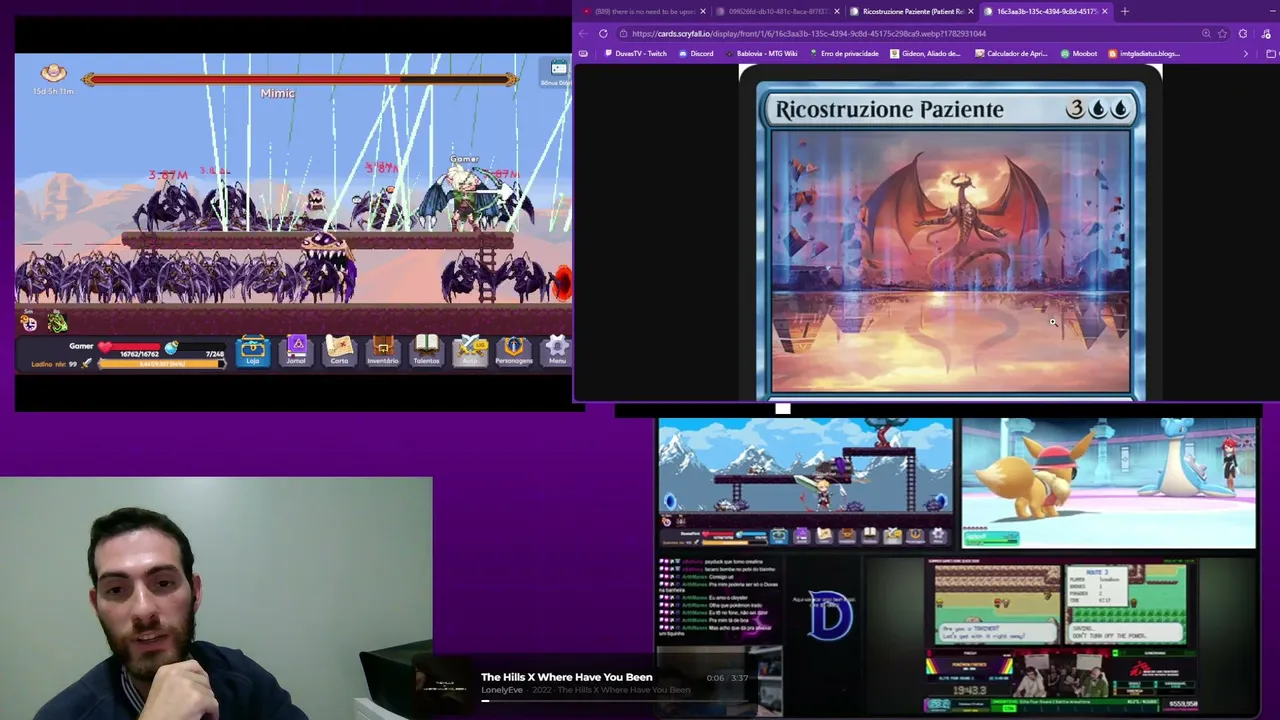Open a new browser tab
This screenshot has width=1280, height=720.
point(1125,11)
